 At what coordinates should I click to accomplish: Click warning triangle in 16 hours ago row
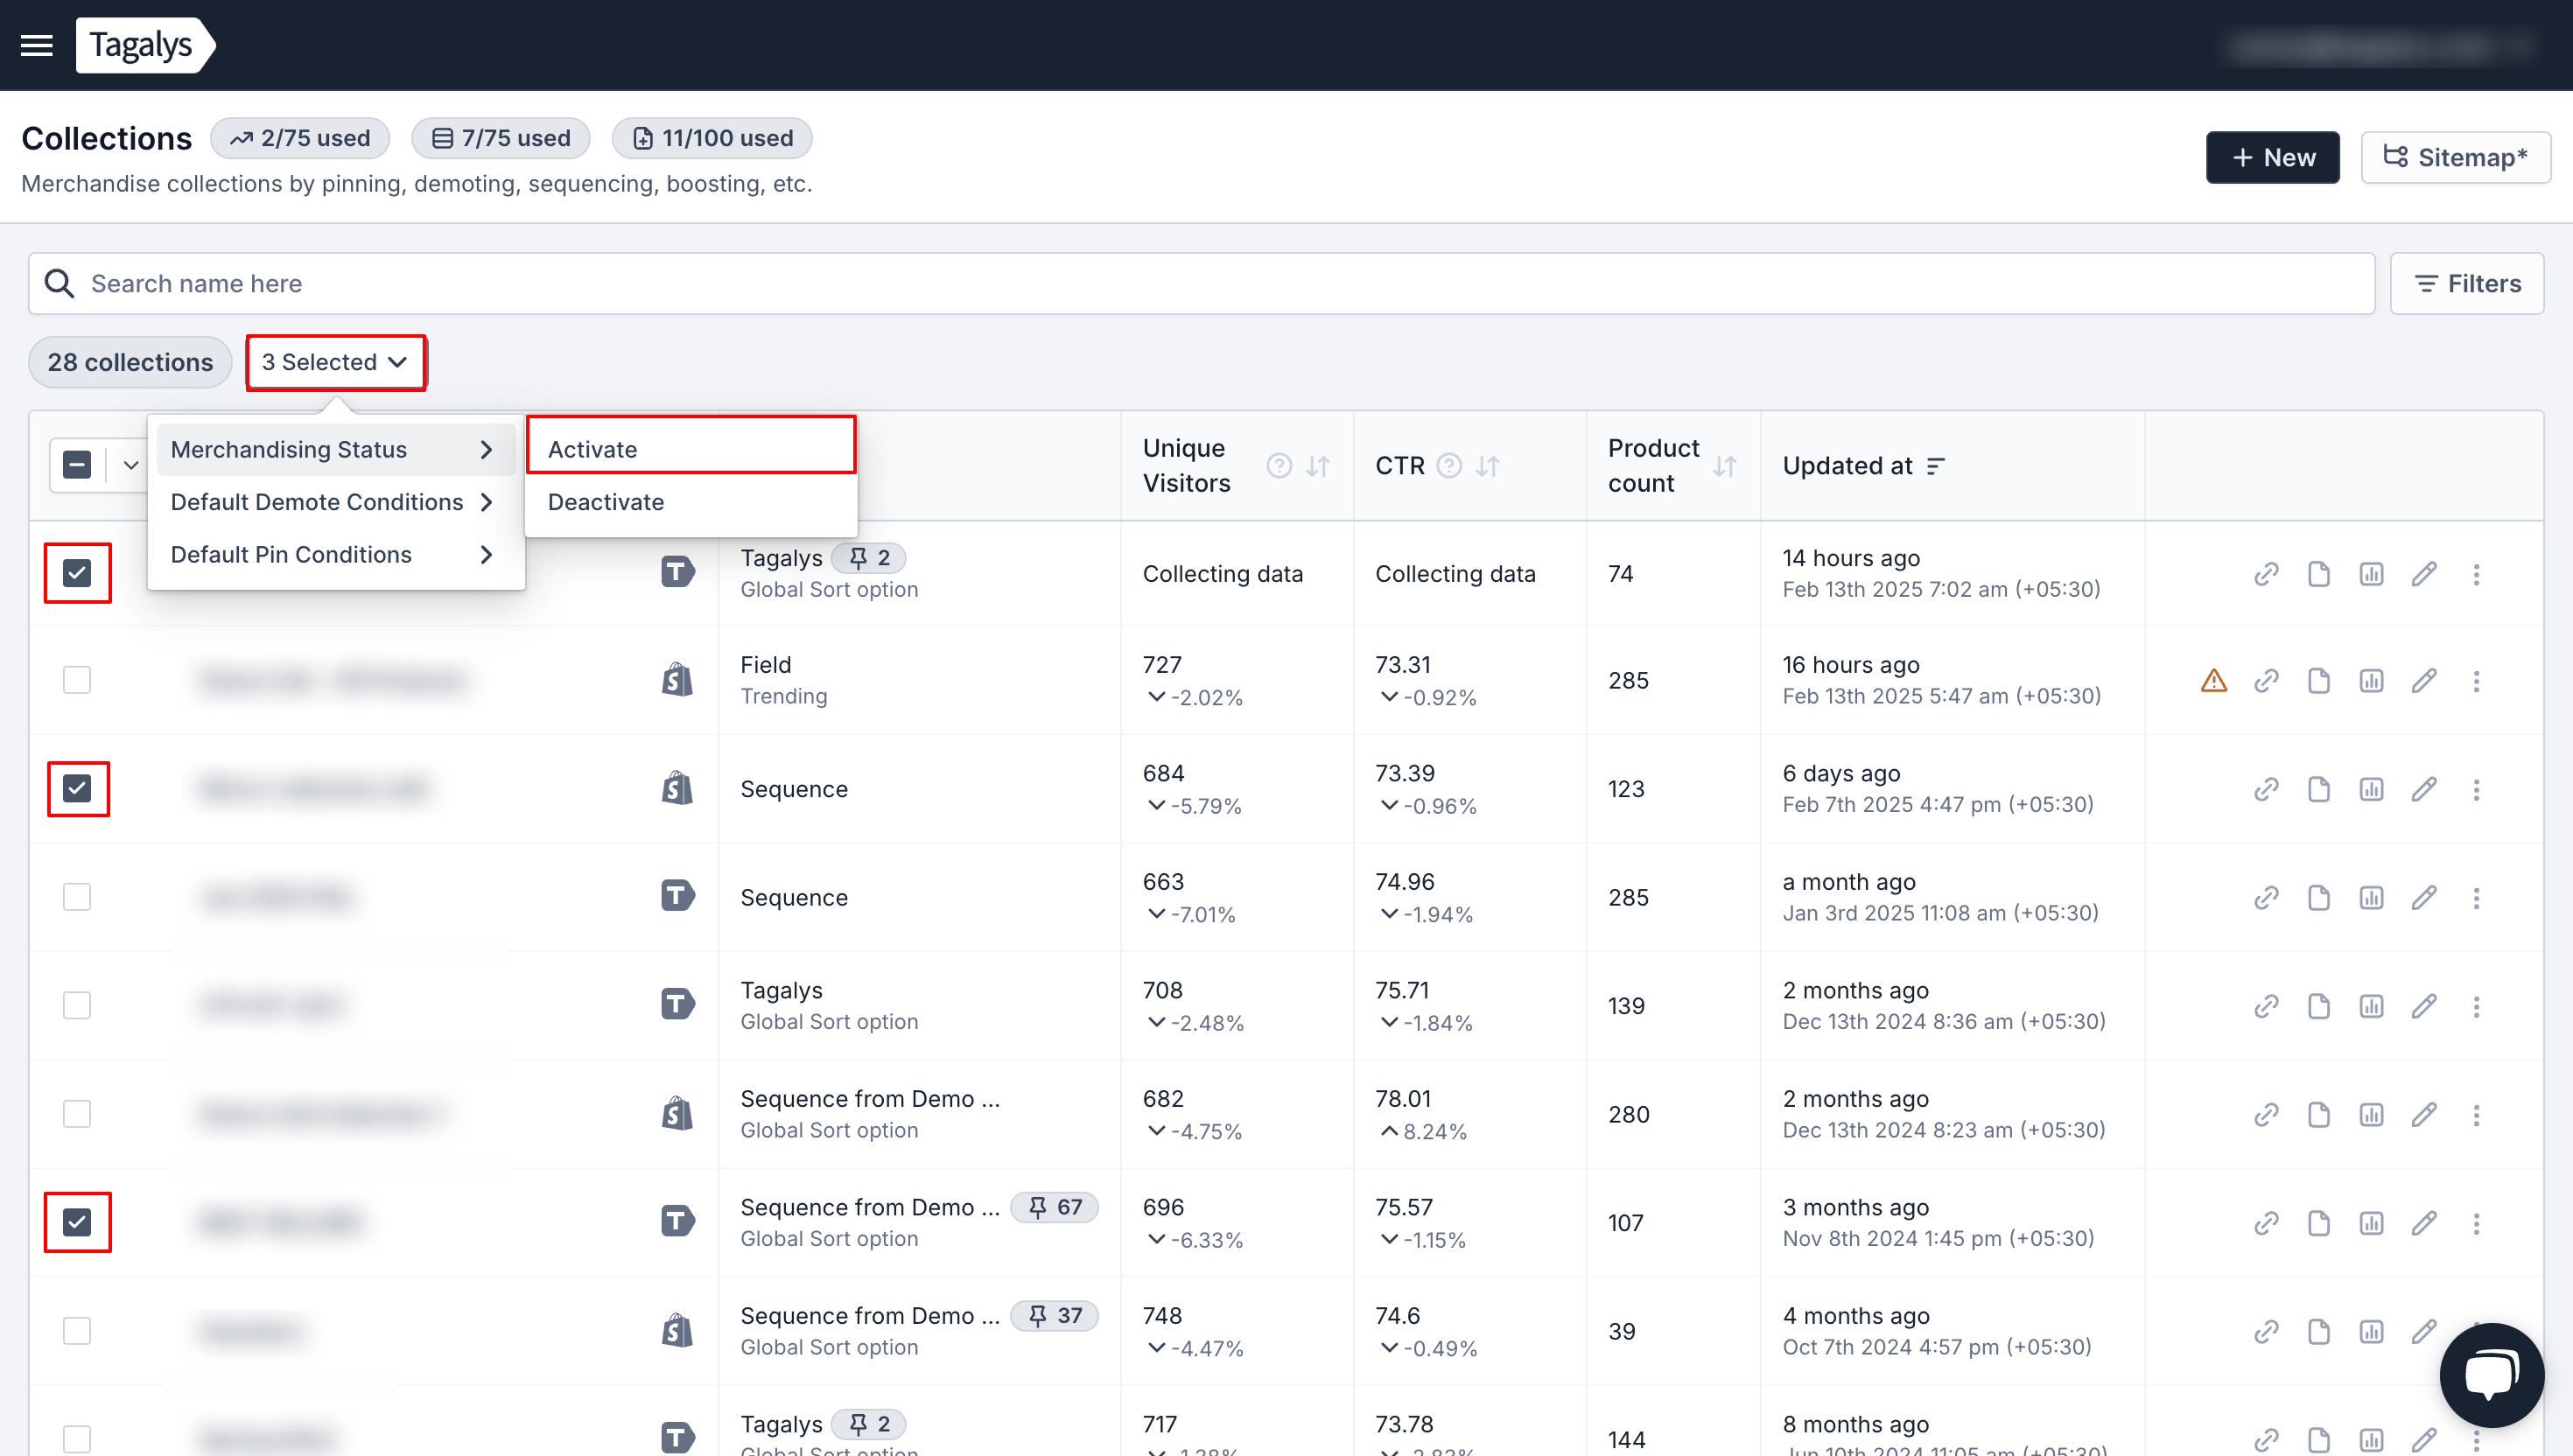[x=2214, y=681]
